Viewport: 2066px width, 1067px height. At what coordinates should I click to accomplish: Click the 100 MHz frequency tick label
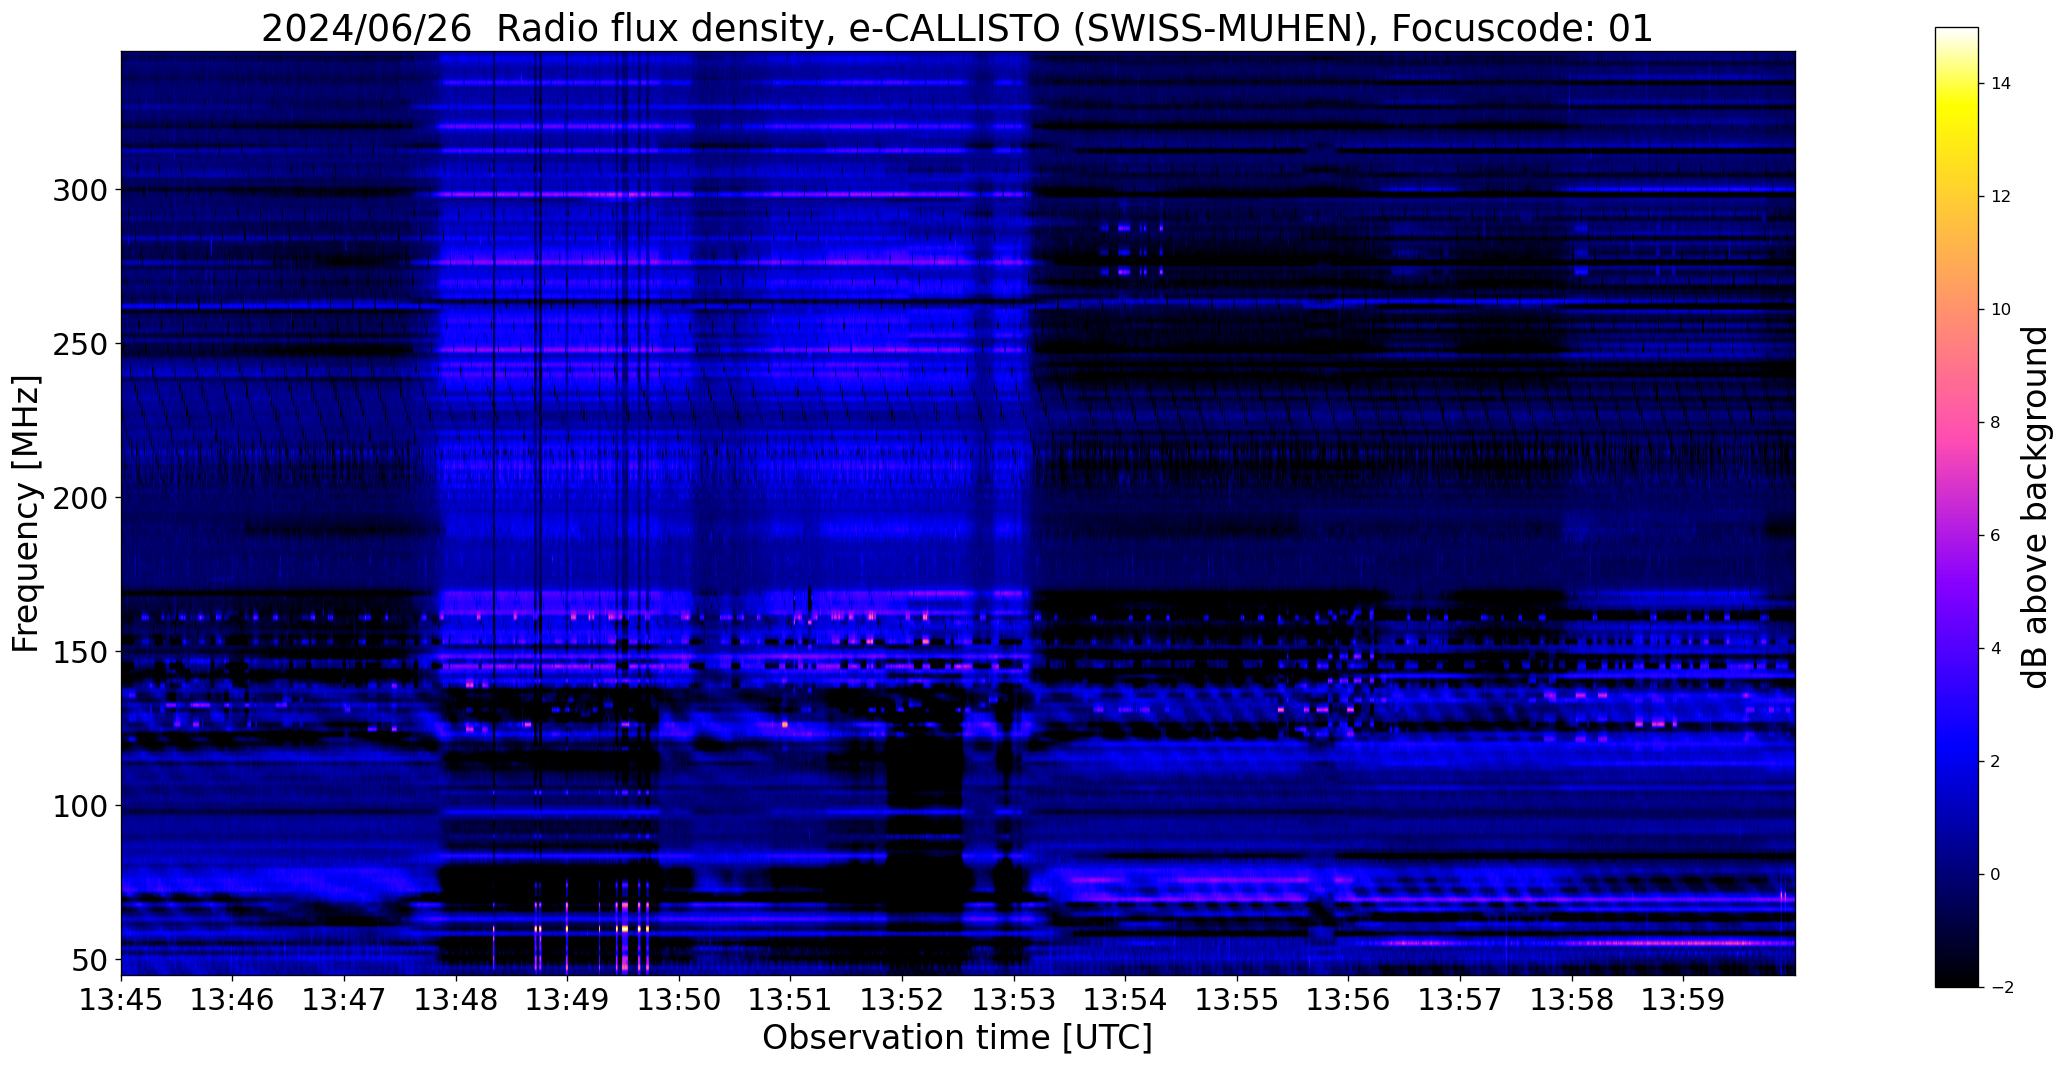click(80, 806)
